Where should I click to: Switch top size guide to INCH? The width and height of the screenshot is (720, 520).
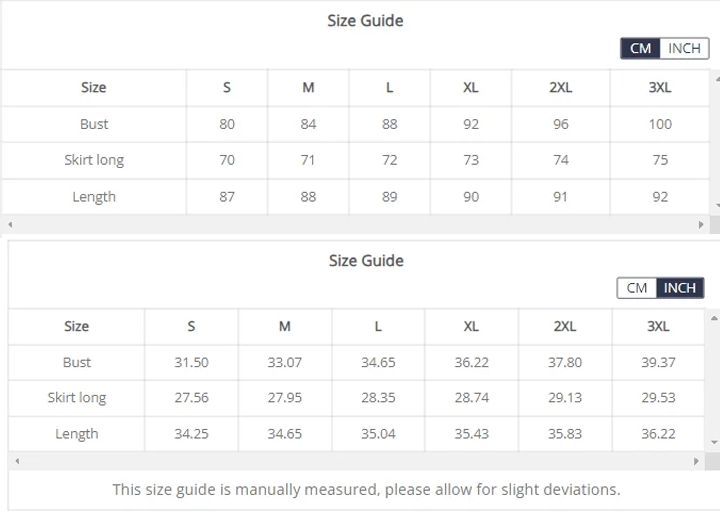point(684,48)
